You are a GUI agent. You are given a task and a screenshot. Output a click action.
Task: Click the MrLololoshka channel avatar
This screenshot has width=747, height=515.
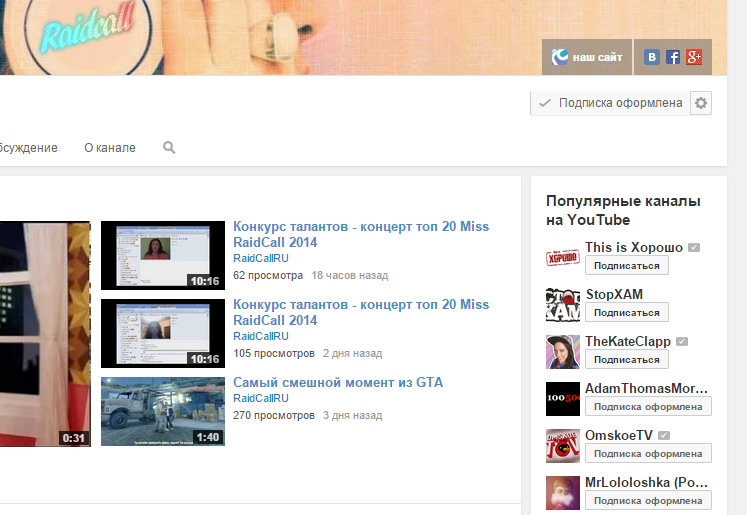coord(563,493)
